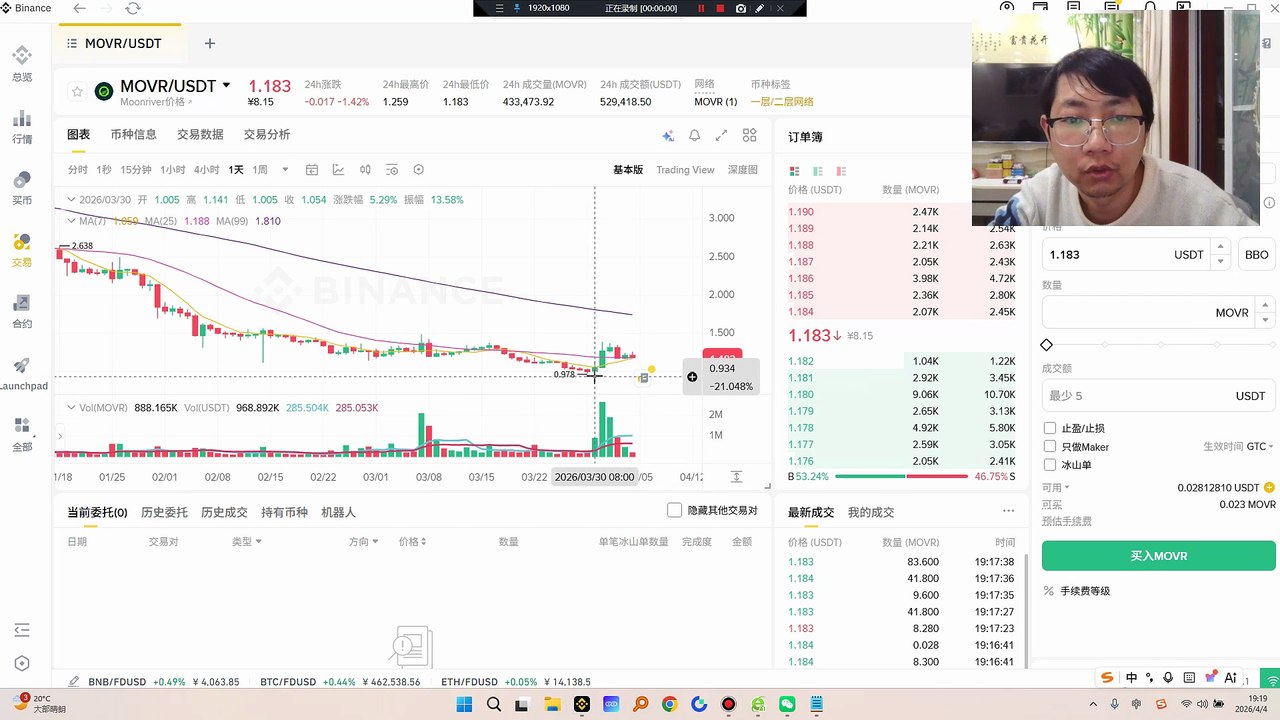Click the order amount slider handle
This screenshot has height=720, width=1280.
coord(1047,345)
